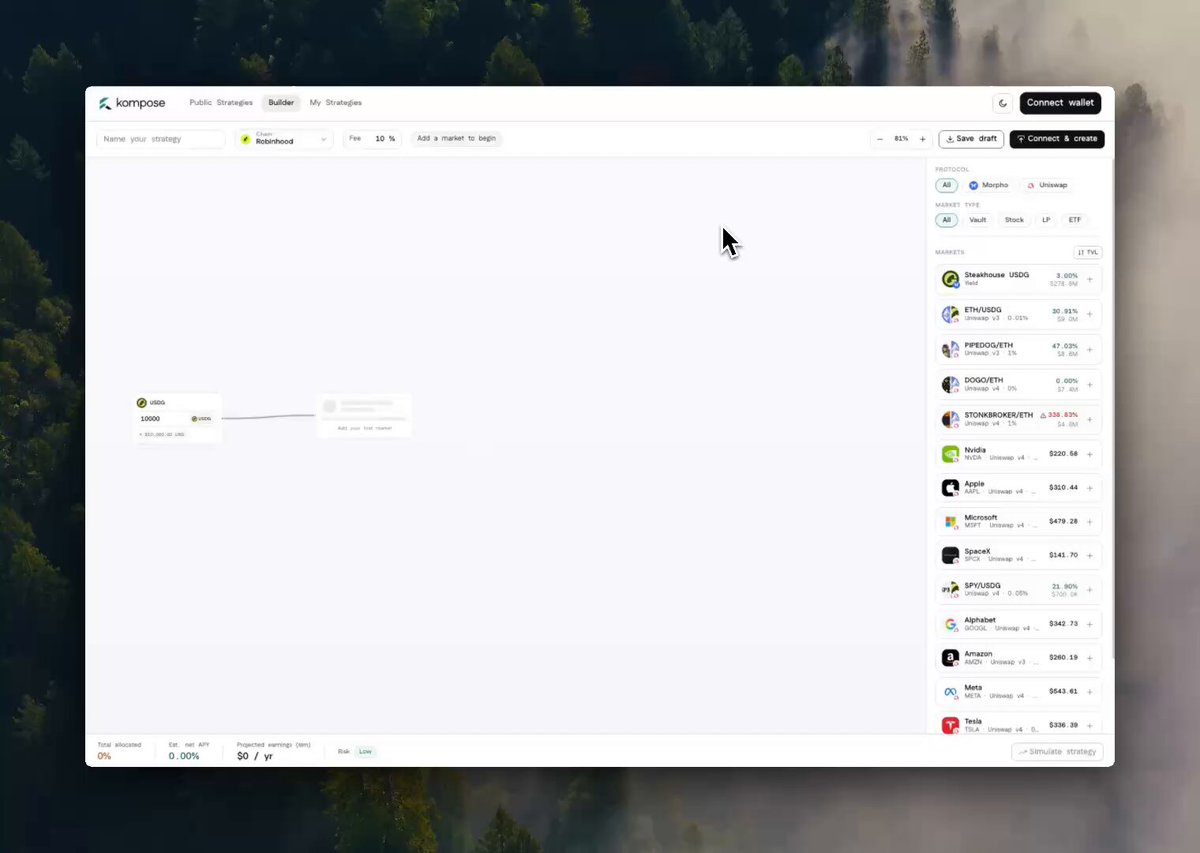Image resolution: width=1200 pixels, height=853 pixels.
Task: Add the SPY/USDG market with its plus icon
Action: coord(1090,589)
